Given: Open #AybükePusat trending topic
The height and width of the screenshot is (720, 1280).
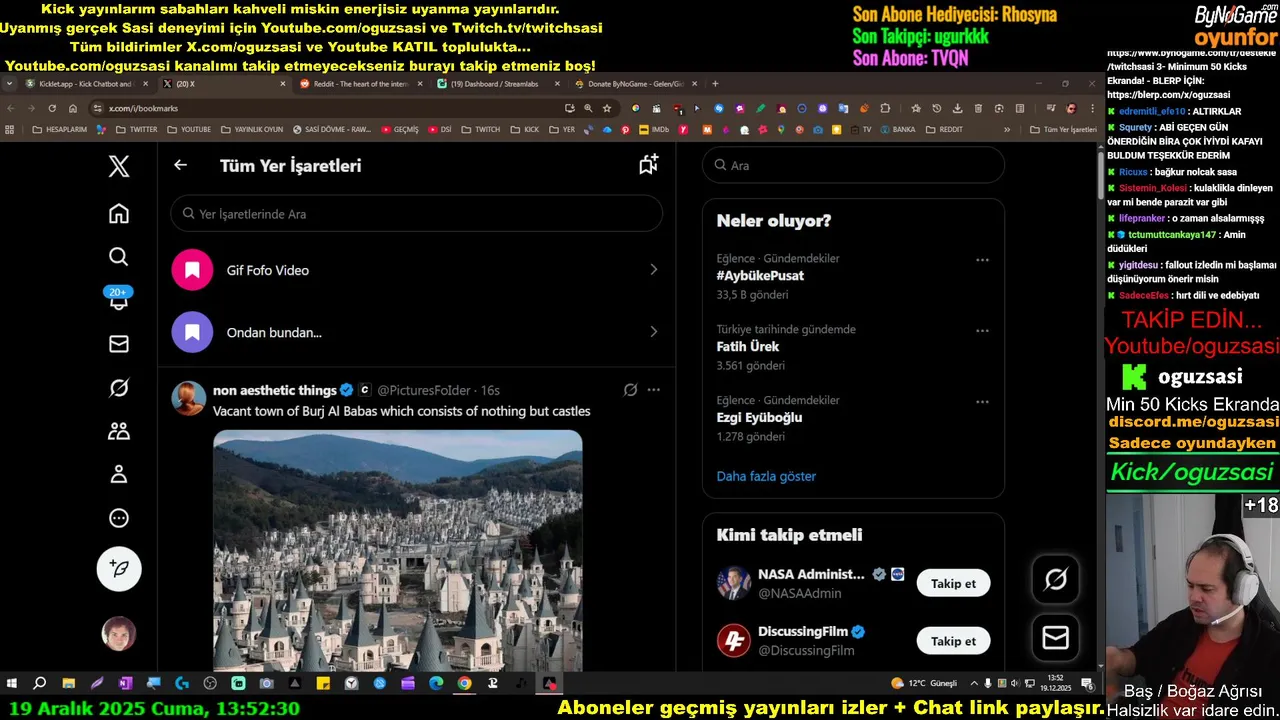Looking at the screenshot, I should coord(760,276).
